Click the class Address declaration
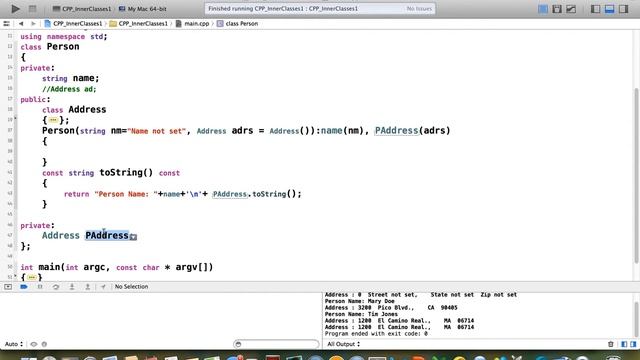 [x=74, y=109]
